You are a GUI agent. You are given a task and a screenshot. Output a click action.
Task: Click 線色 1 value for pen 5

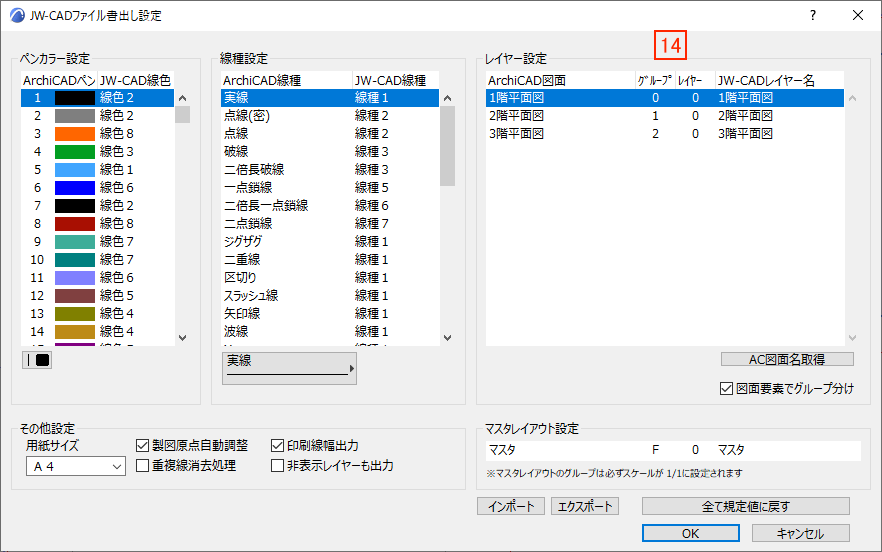pos(116,170)
